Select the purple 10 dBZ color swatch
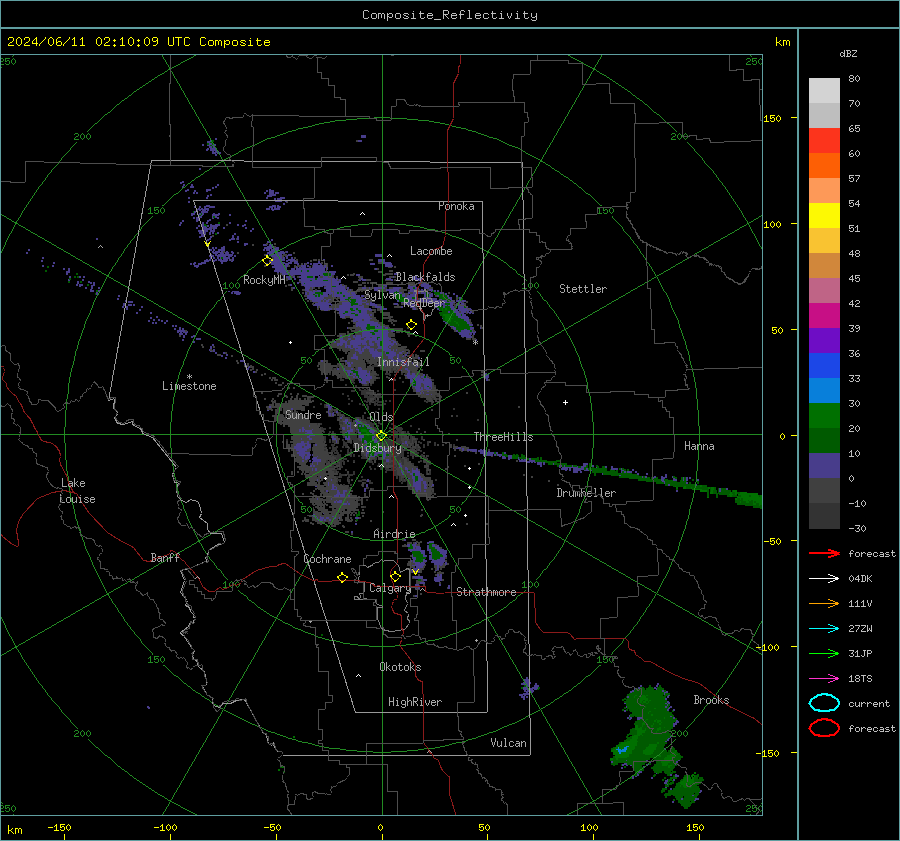Image resolution: width=900 pixels, height=841 pixels. pyautogui.click(x=824, y=466)
